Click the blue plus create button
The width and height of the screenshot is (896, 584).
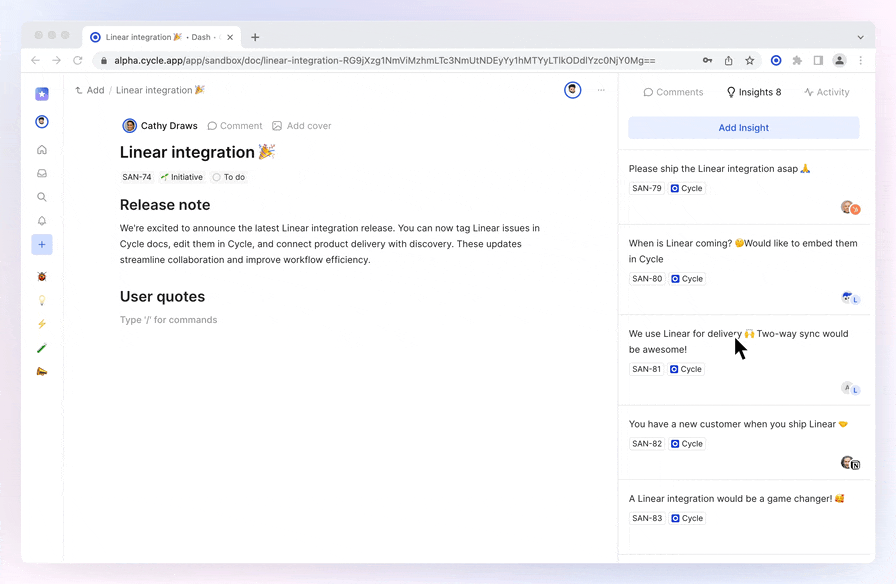[42, 245]
